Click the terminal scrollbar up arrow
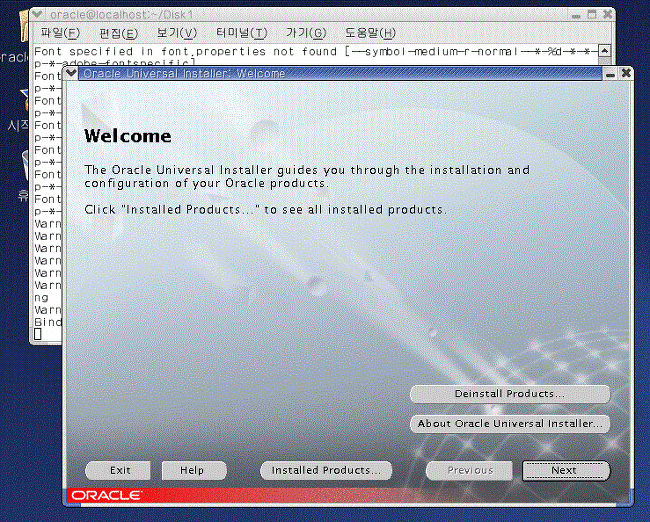Viewport: 650px width, 522px height. 605,51
